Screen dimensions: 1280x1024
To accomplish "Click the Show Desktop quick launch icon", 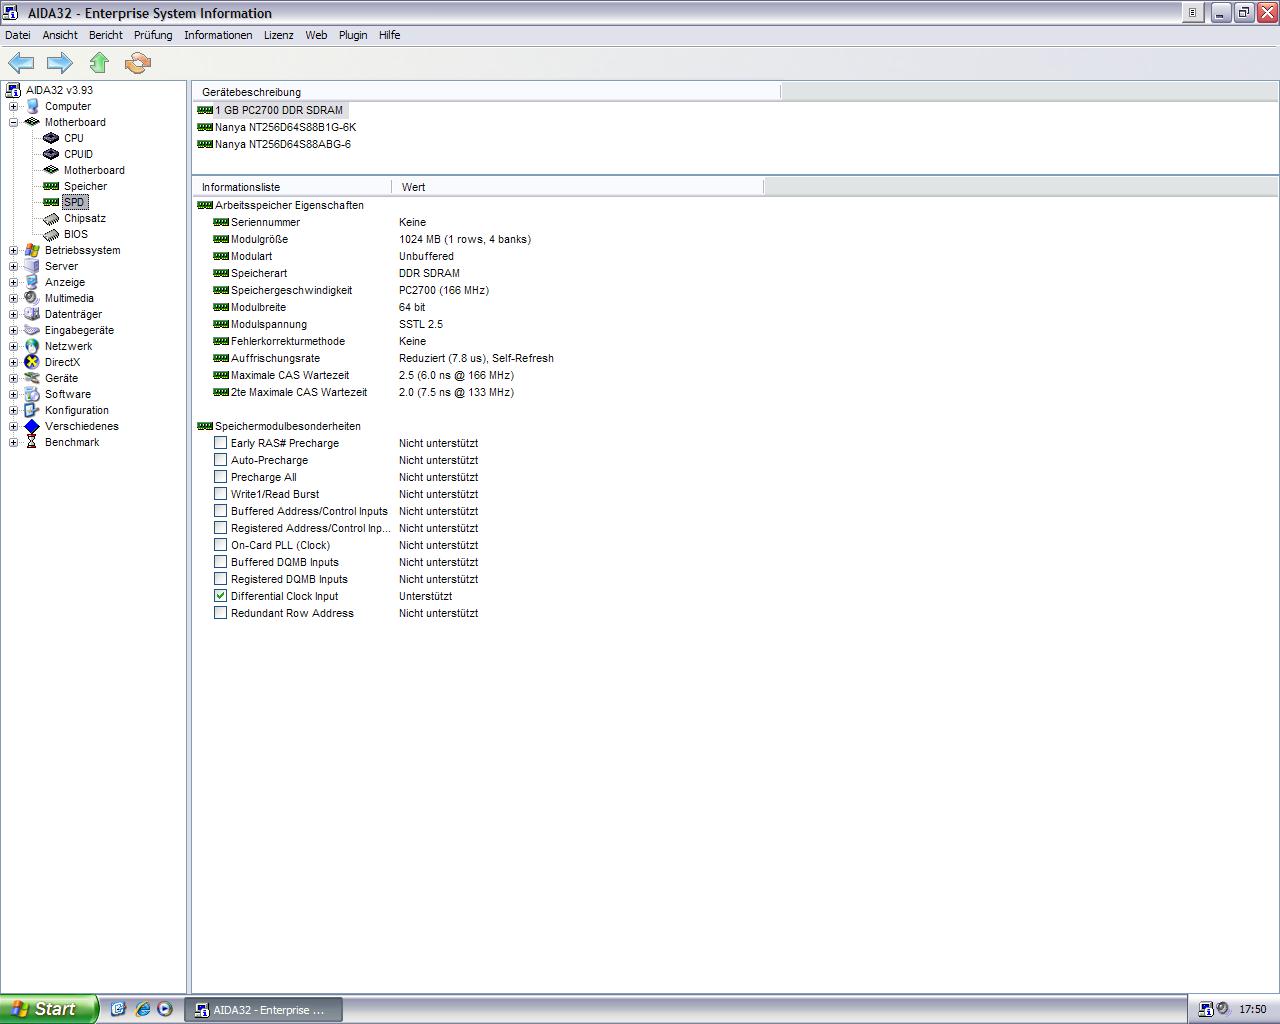I will click(118, 1009).
